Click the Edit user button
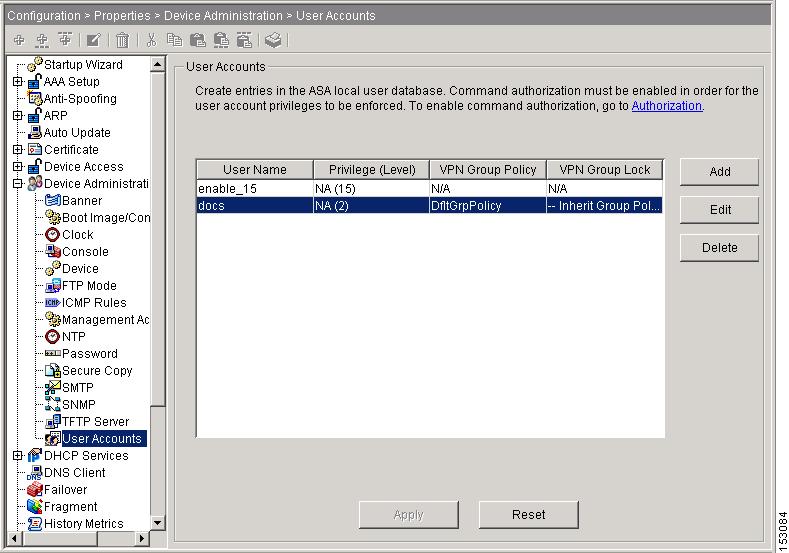The image size is (789, 553). pos(719,210)
